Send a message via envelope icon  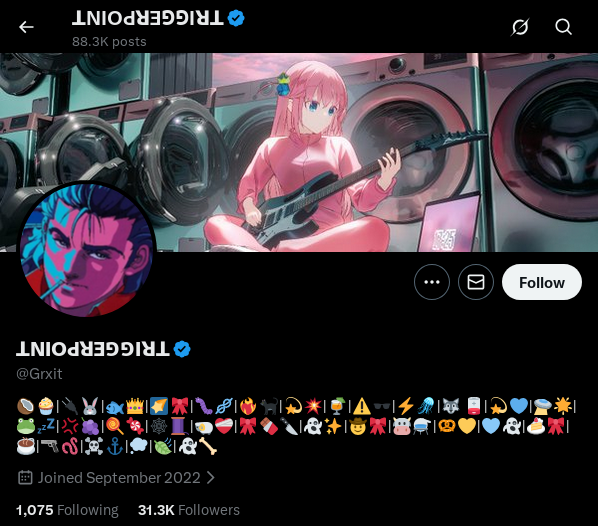point(476,282)
